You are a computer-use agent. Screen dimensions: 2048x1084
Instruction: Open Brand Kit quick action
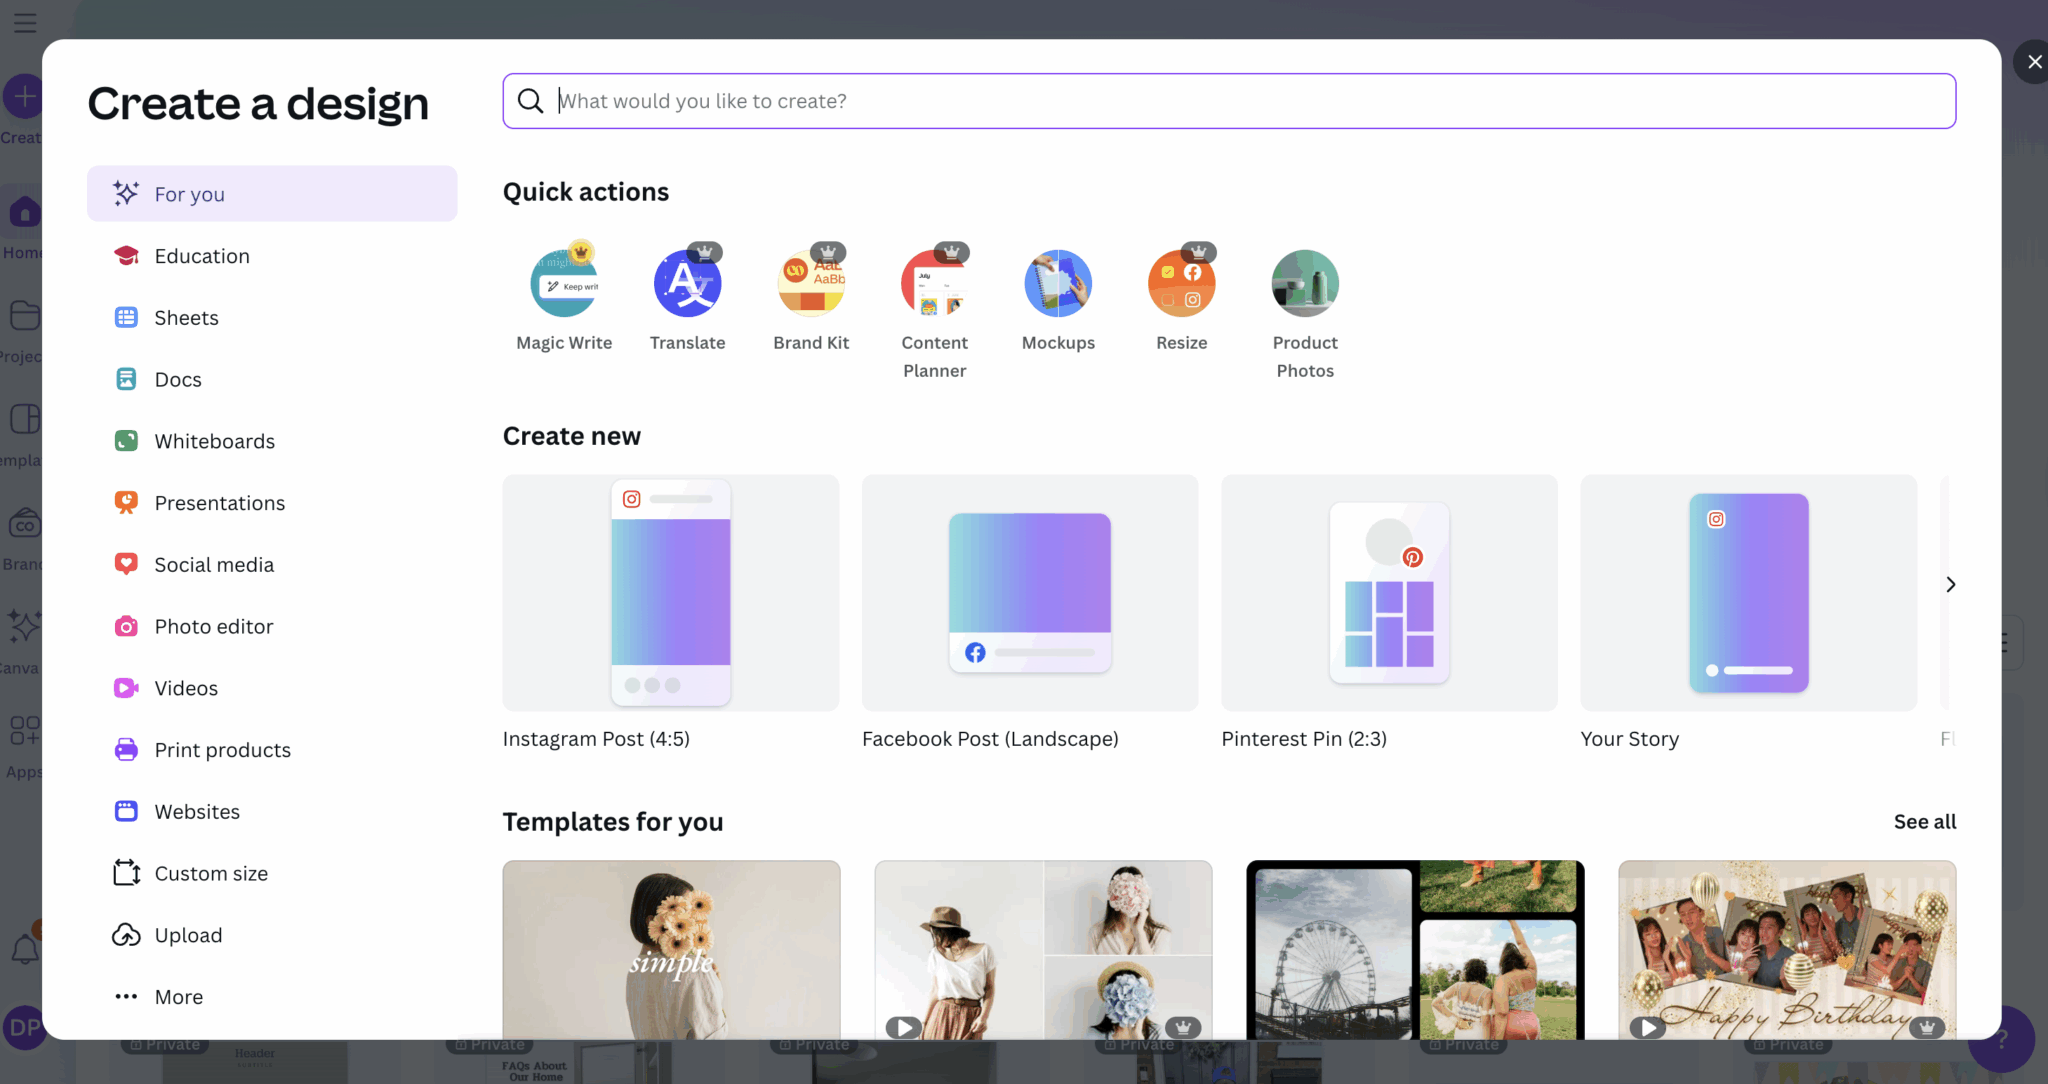click(x=811, y=298)
